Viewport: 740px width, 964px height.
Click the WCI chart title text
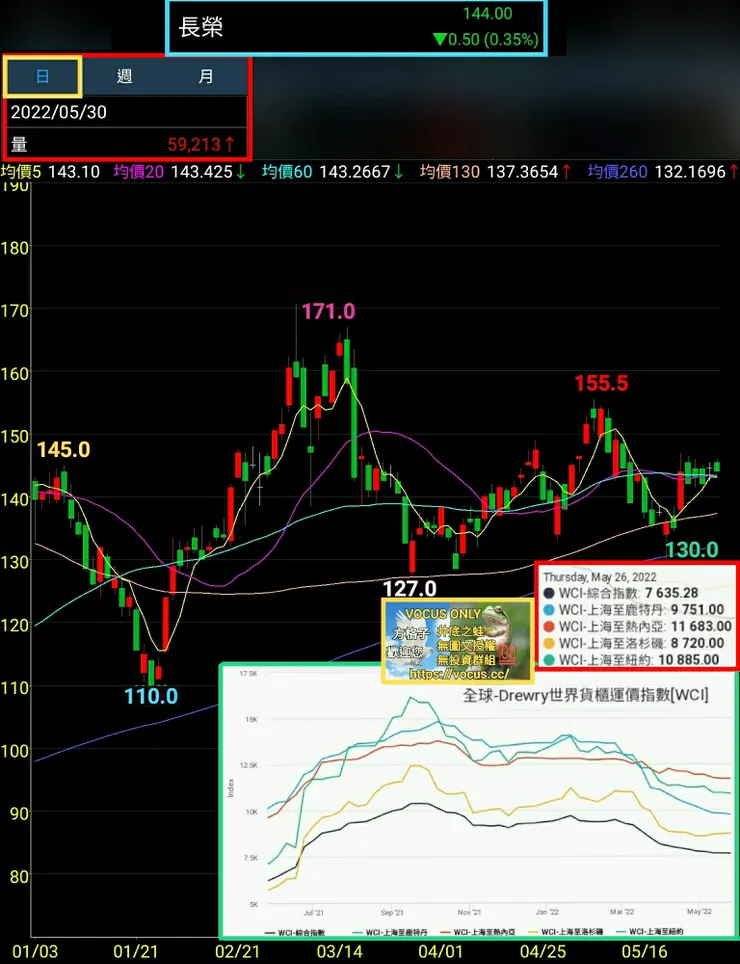coord(585,695)
